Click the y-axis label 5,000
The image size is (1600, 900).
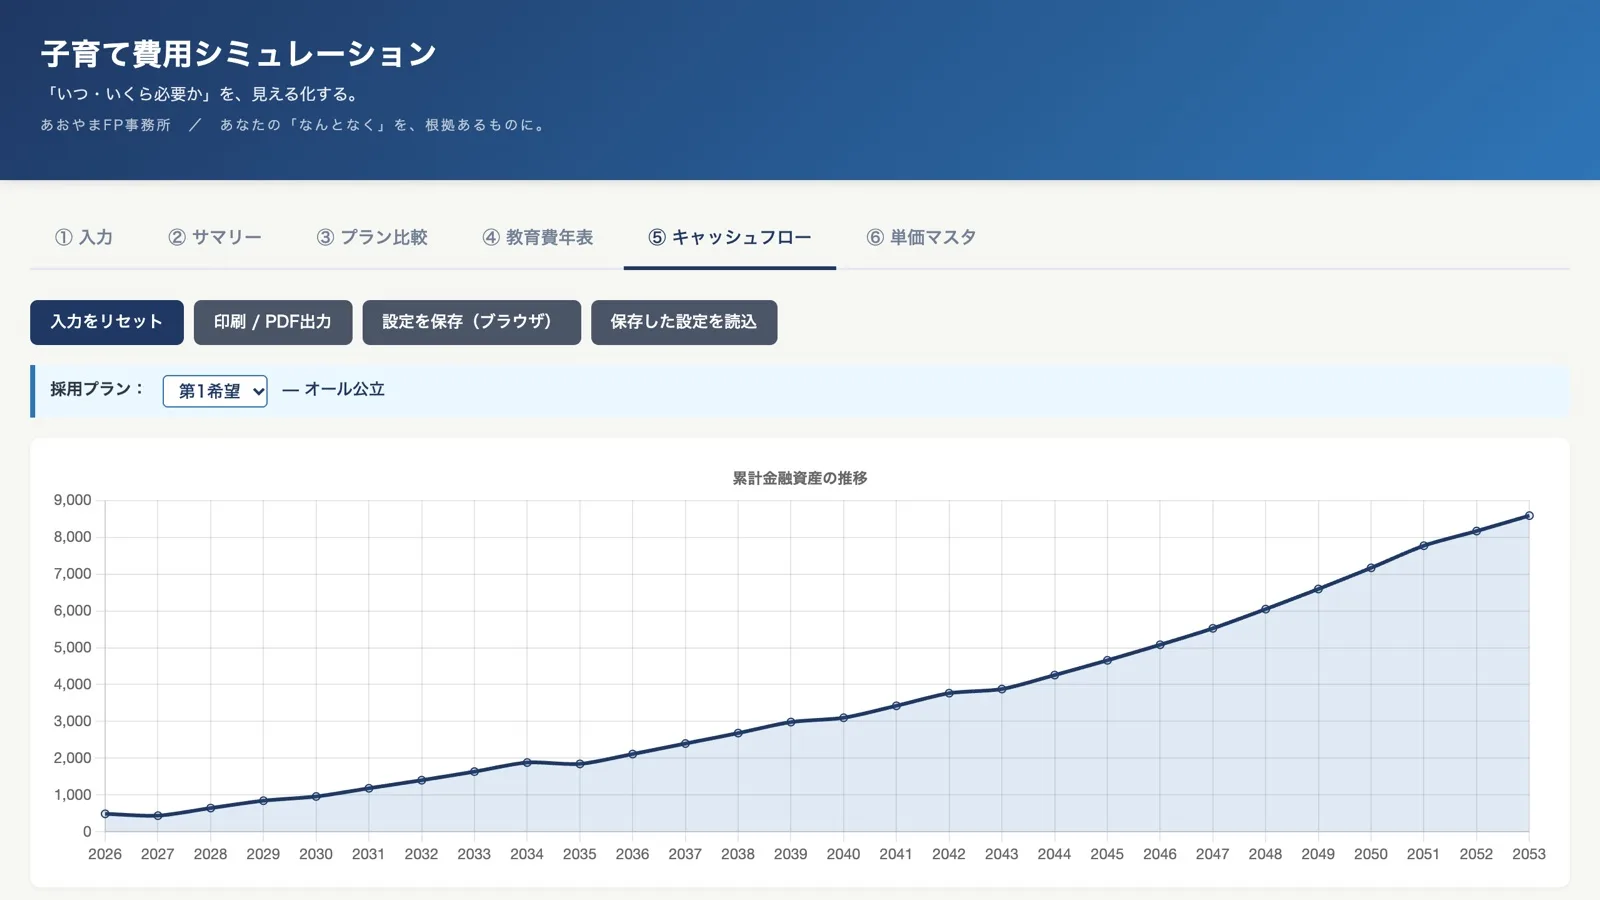tap(72, 647)
